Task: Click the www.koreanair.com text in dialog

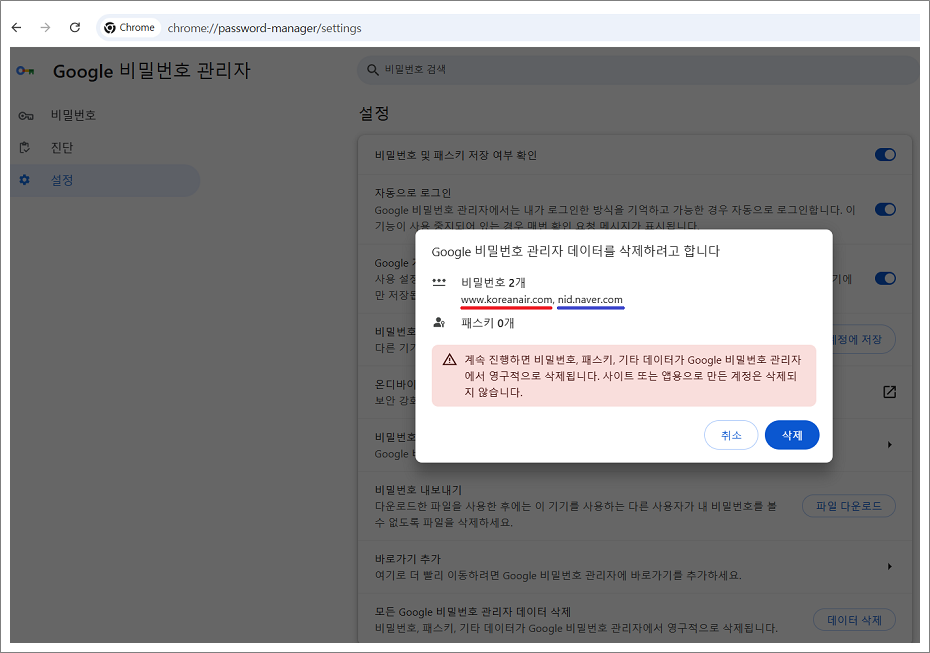Action: 507,300
